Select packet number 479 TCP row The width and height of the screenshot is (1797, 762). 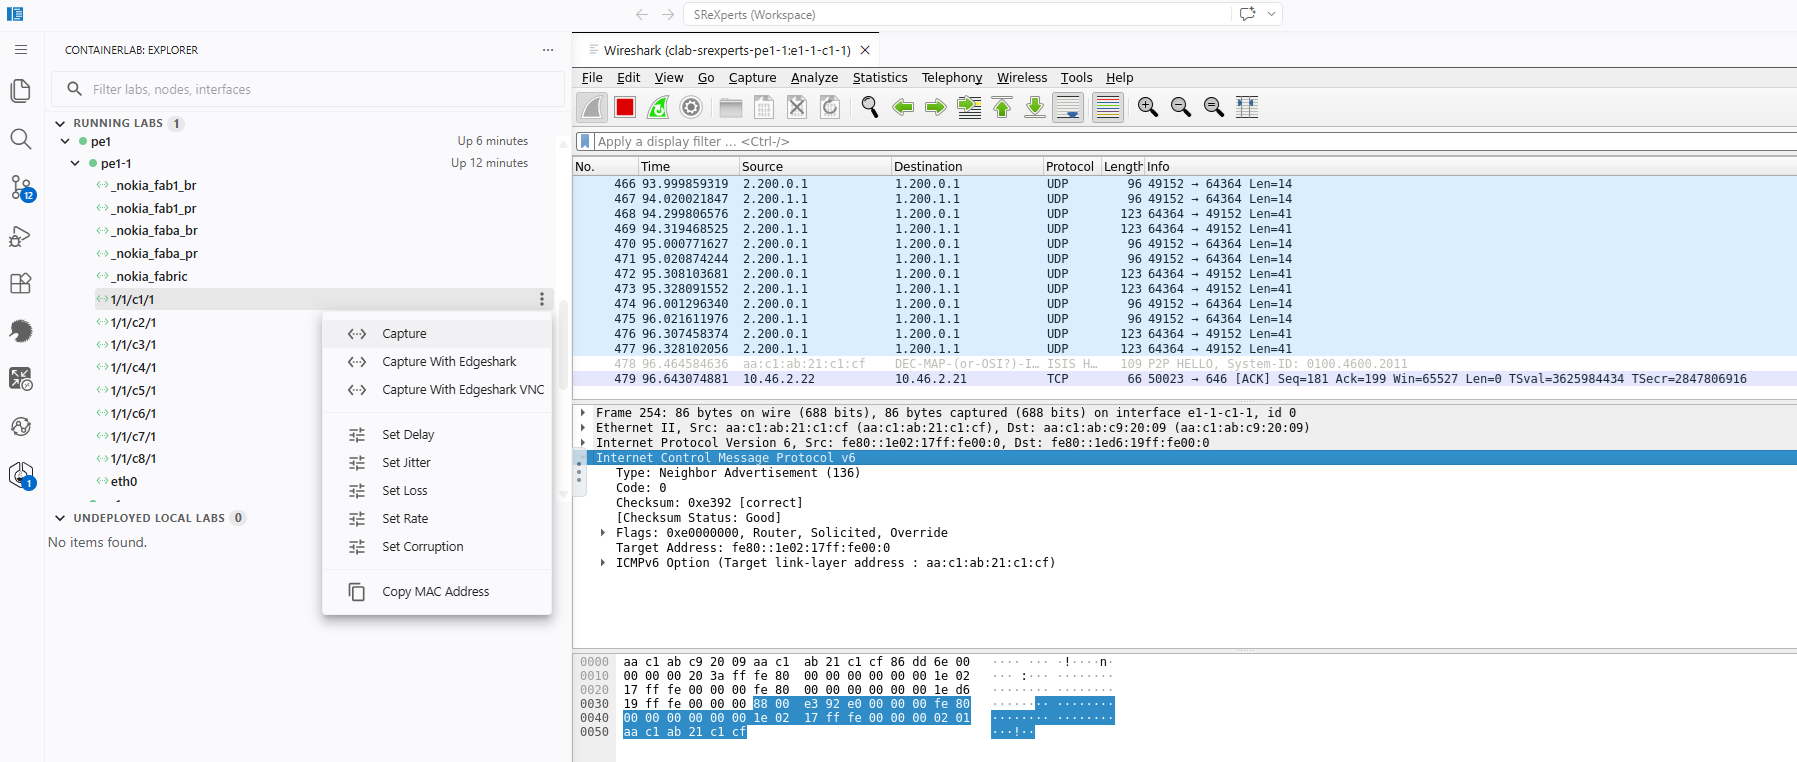[1184, 379]
